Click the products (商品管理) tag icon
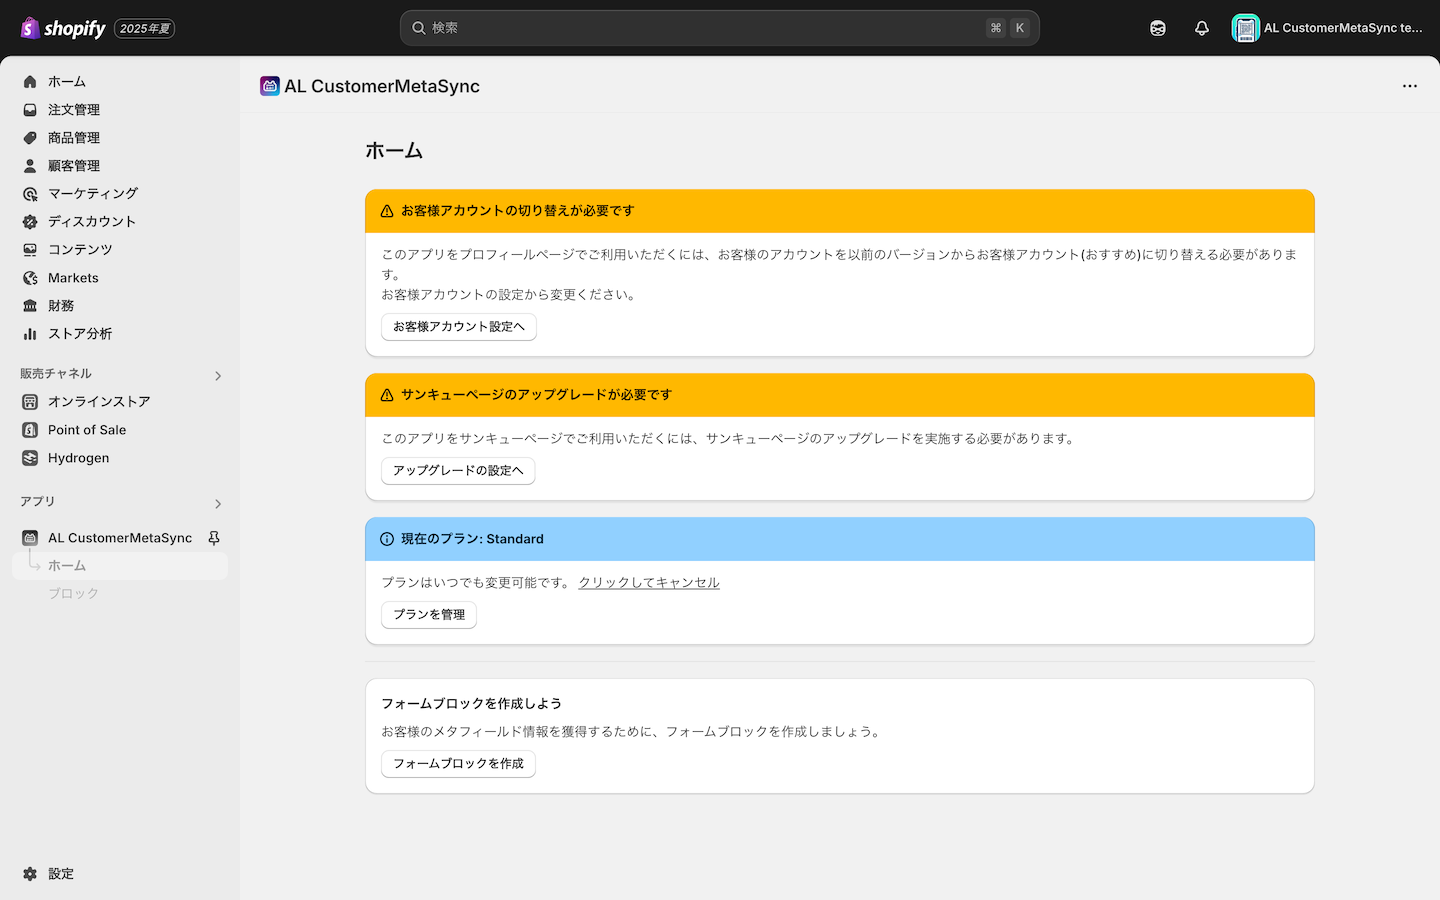The image size is (1440, 900). [x=30, y=138]
